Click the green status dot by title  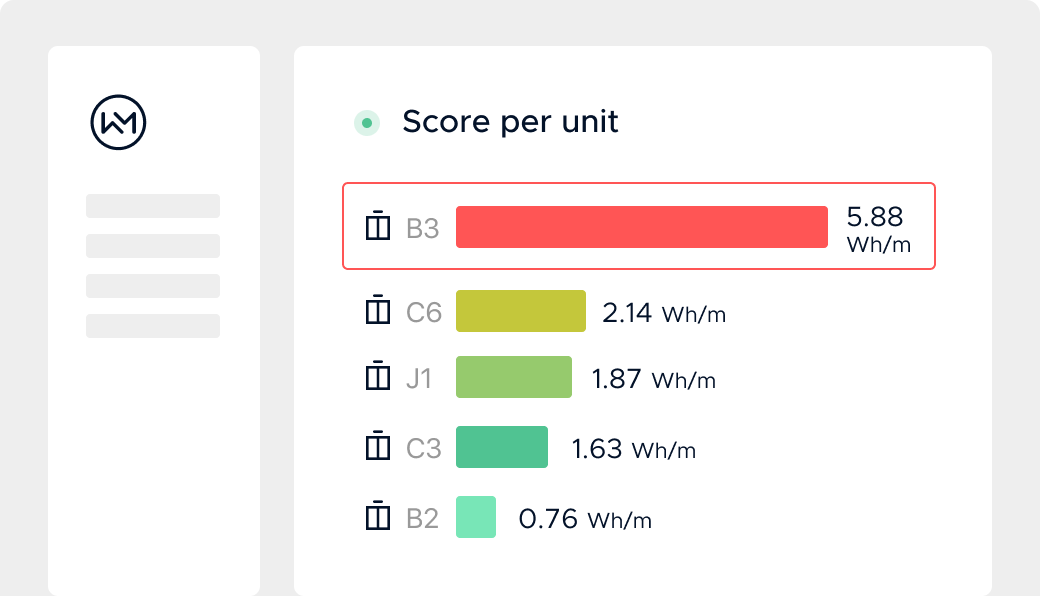click(367, 123)
